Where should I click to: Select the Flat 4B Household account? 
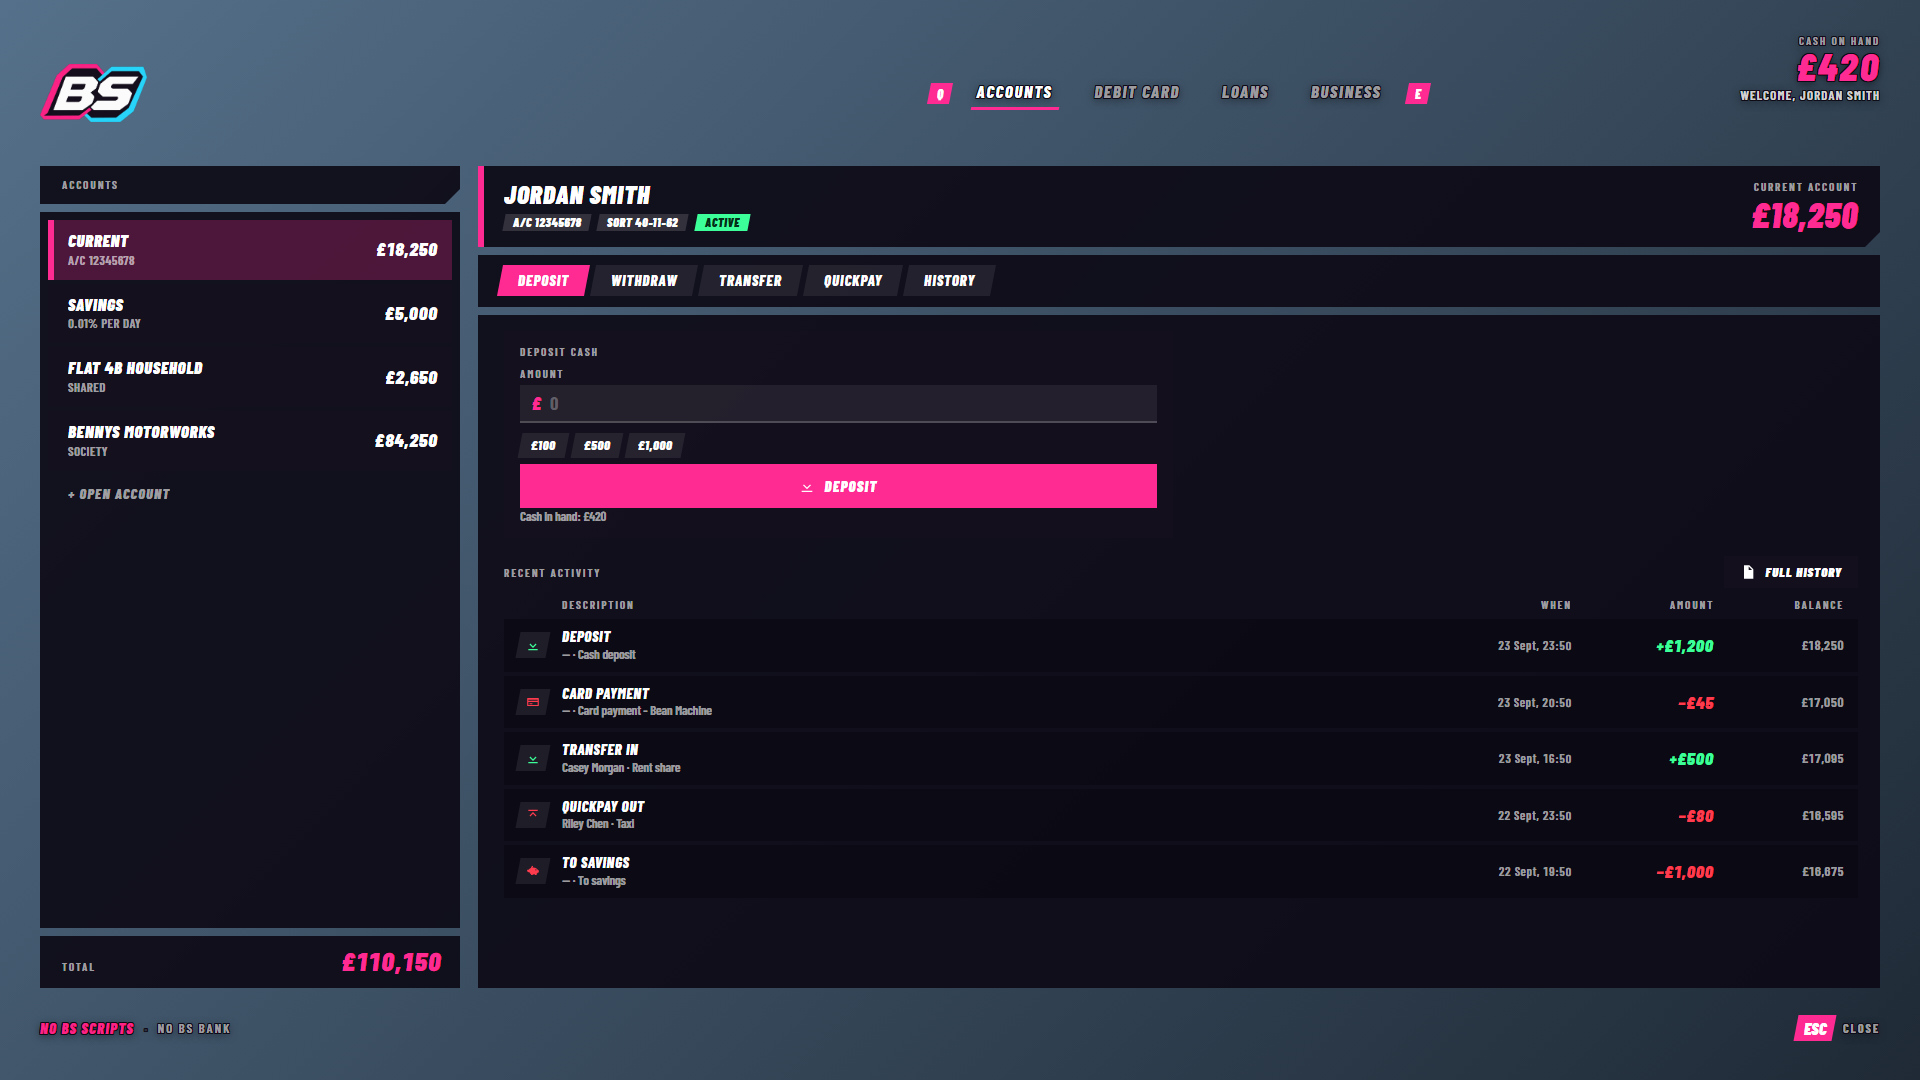click(250, 377)
